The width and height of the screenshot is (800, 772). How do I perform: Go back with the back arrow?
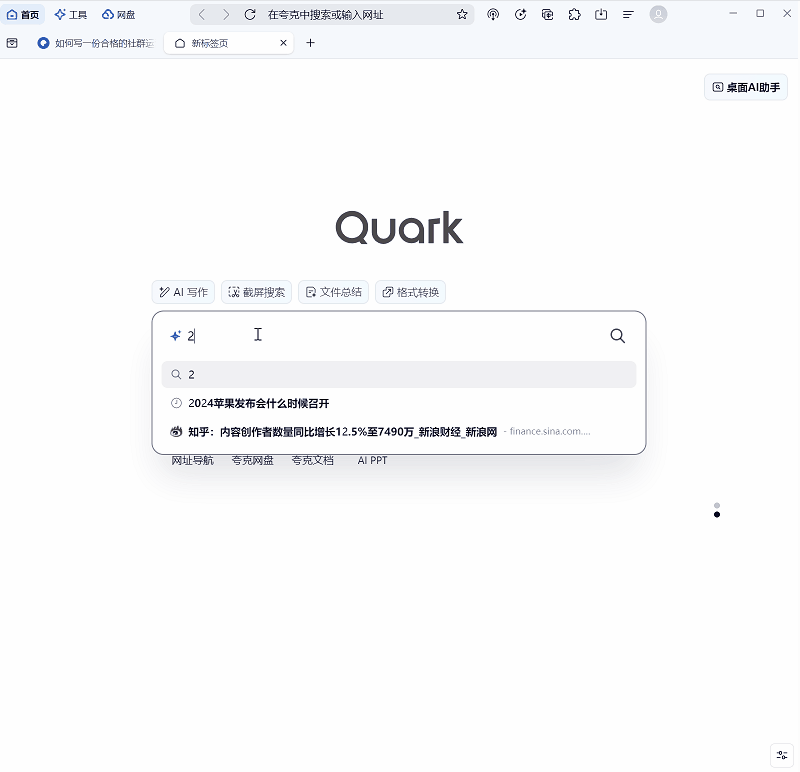coord(202,15)
